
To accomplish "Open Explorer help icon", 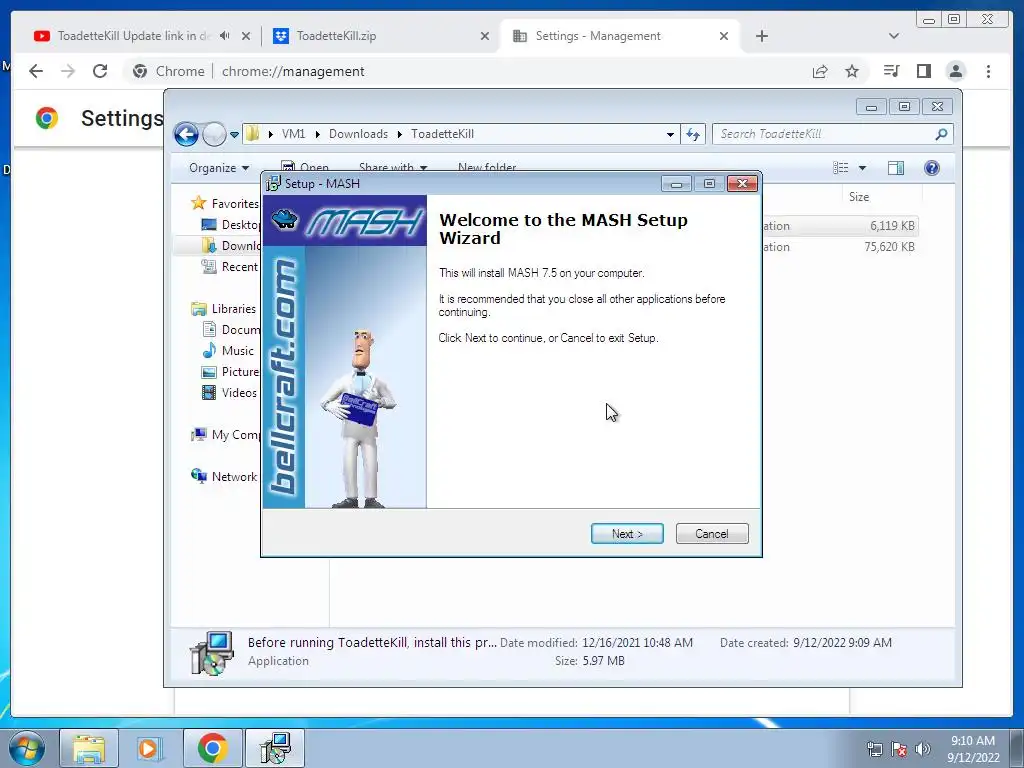I will coord(932,168).
